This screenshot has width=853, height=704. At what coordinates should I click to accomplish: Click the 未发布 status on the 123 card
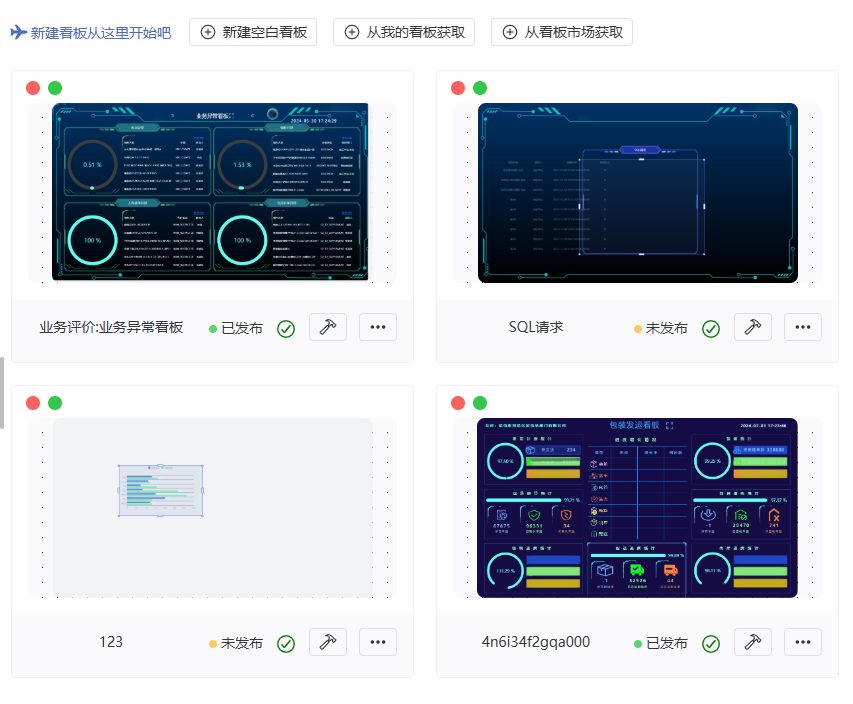point(236,643)
